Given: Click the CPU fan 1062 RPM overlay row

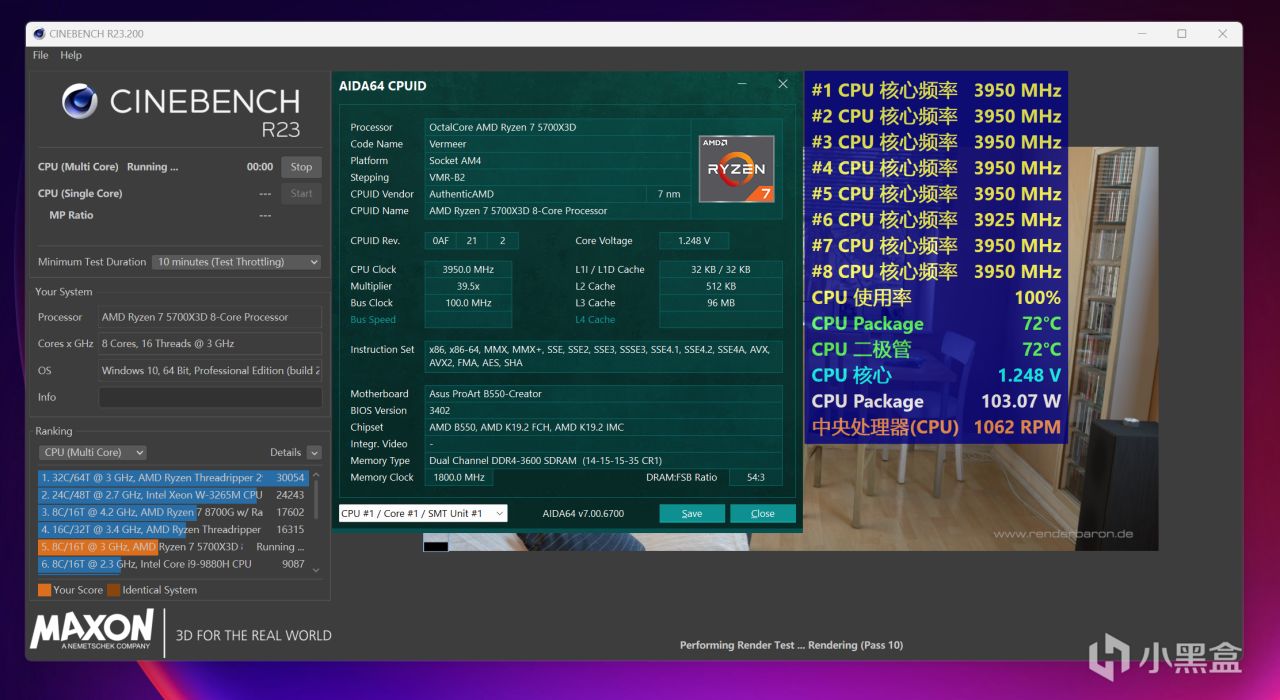Looking at the screenshot, I should tap(936, 428).
